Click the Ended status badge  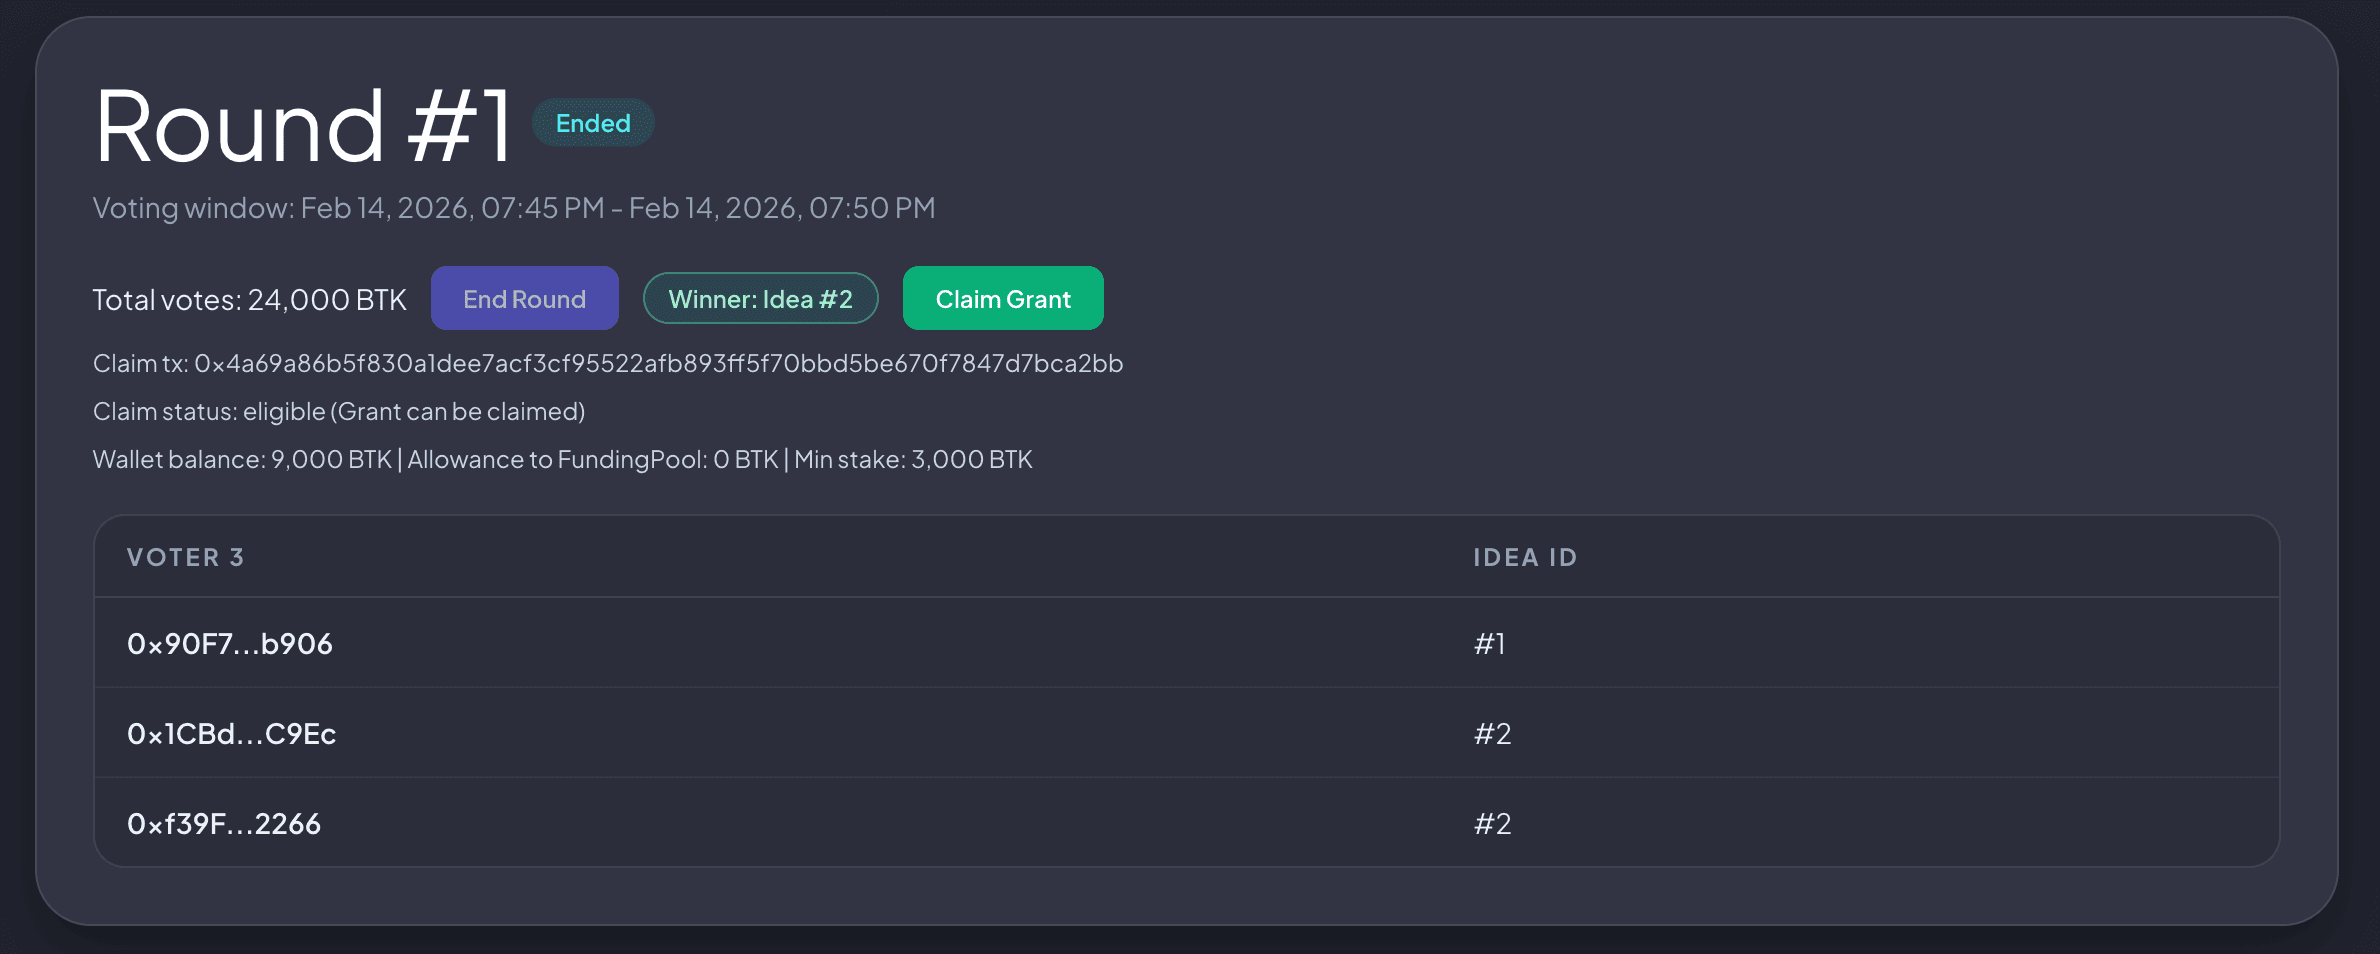tap(592, 122)
